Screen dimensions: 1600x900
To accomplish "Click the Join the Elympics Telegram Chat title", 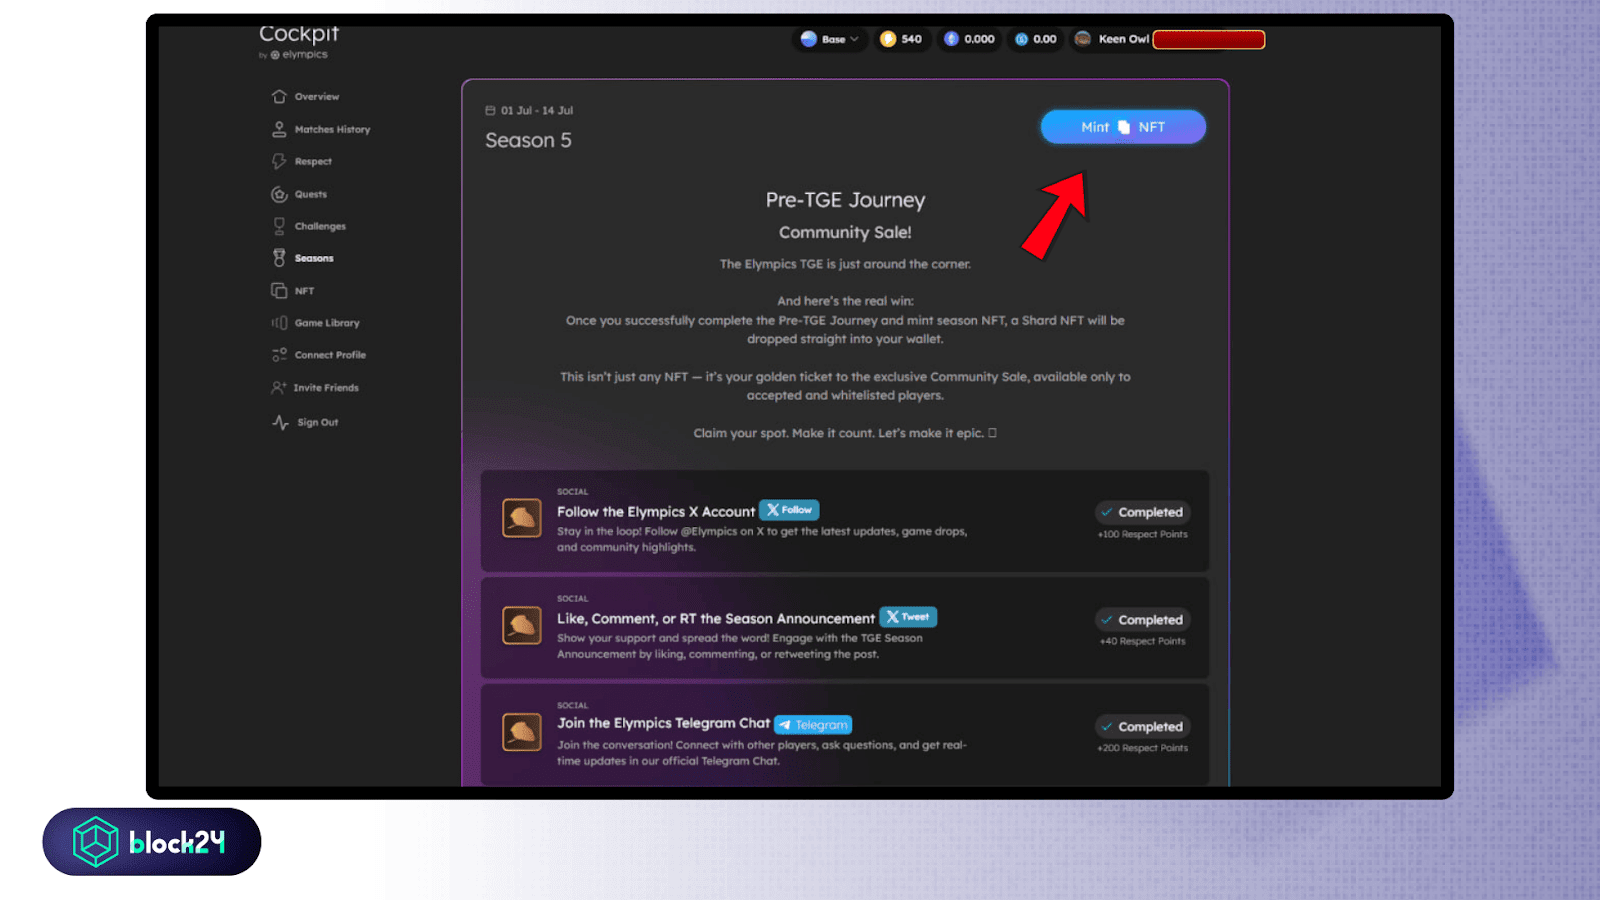I will click(x=663, y=723).
